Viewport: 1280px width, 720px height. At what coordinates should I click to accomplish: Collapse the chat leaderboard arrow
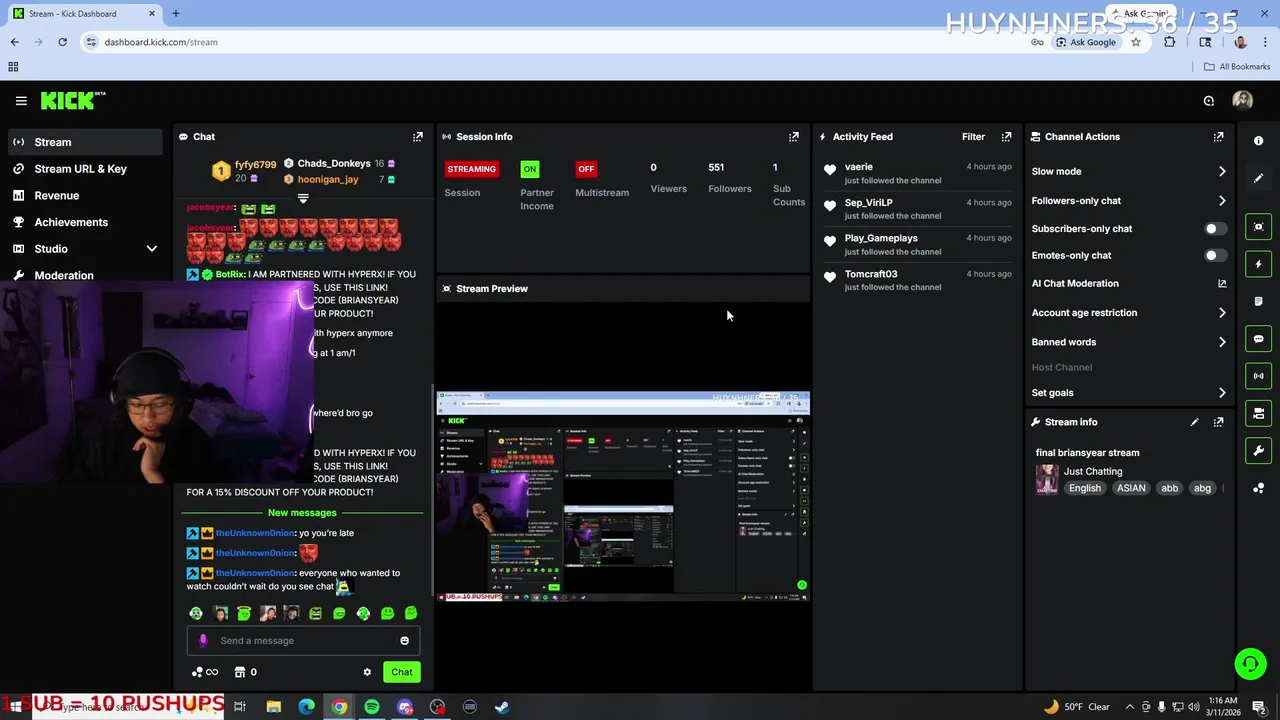303,198
